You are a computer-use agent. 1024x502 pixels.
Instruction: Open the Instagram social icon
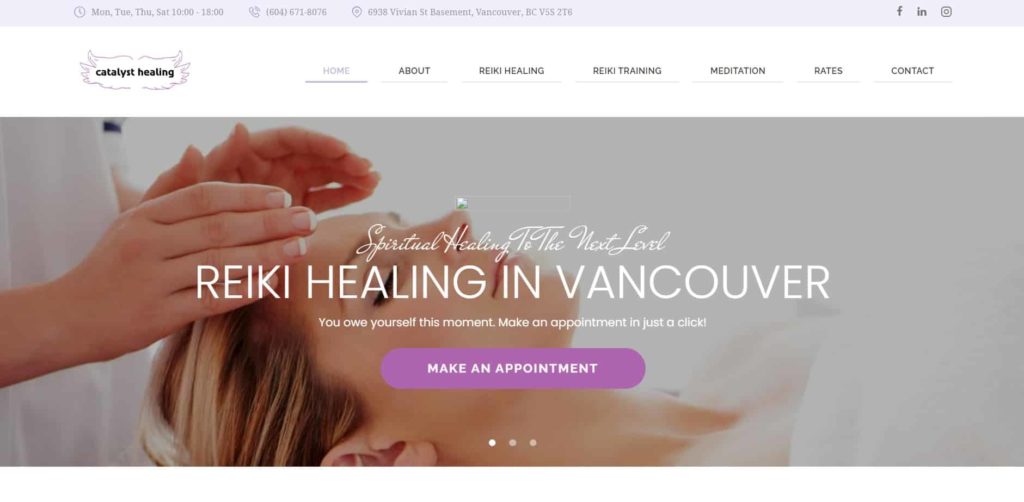pyautogui.click(x=946, y=12)
